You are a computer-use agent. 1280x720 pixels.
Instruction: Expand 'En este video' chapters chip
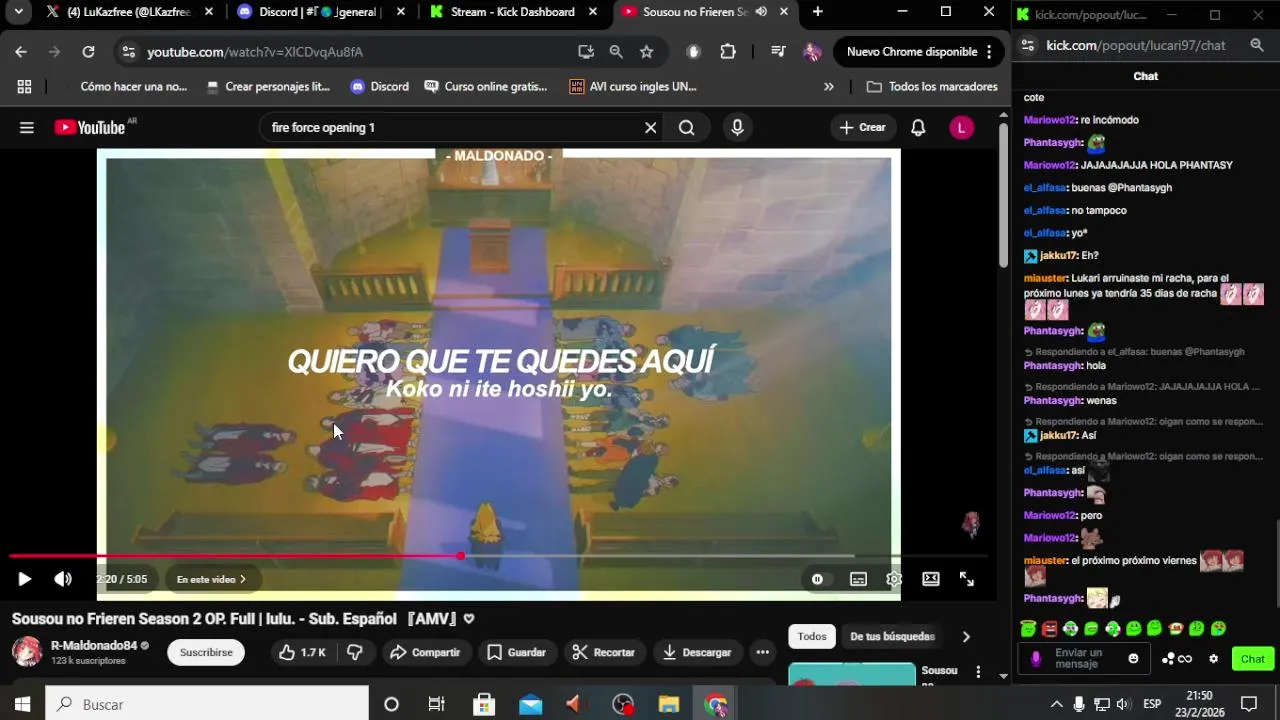click(x=211, y=579)
